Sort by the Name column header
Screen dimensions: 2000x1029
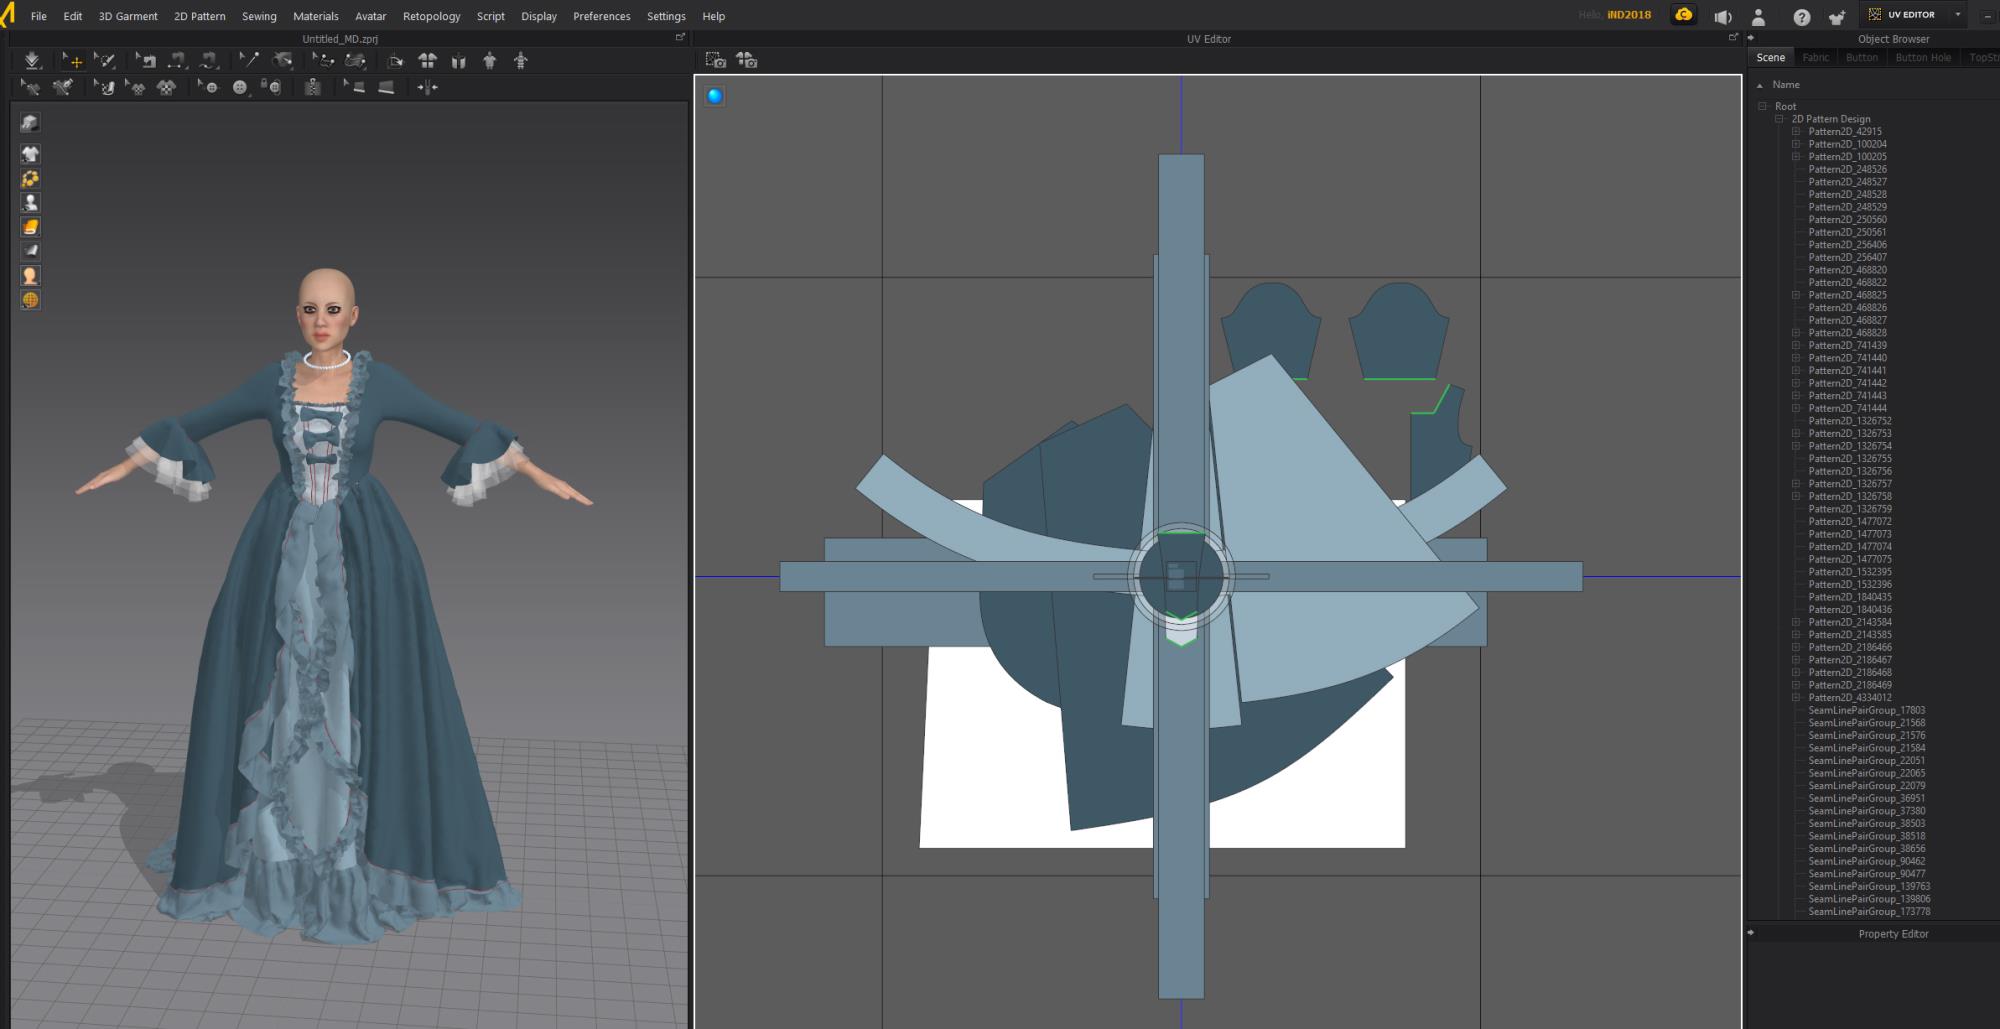point(1786,85)
